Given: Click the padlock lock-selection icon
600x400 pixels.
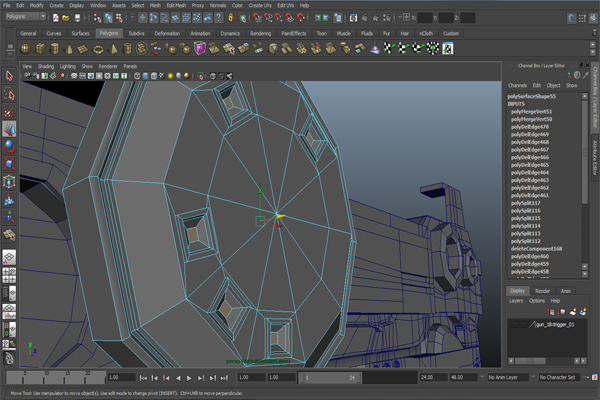Looking at the screenshot, I should point(231,18).
